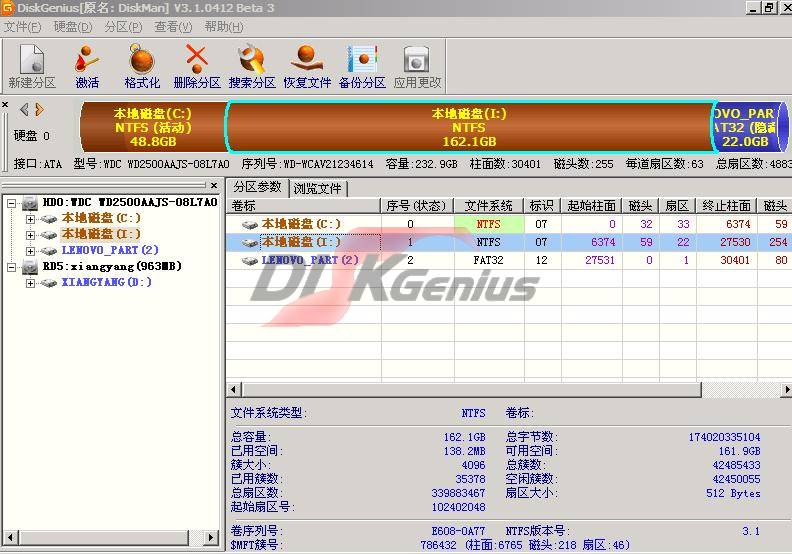The width and height of the screenshot is (792, 554).
Task: Click the HD0 hard disk icon in tree
Action: click(x=30, y=203)
